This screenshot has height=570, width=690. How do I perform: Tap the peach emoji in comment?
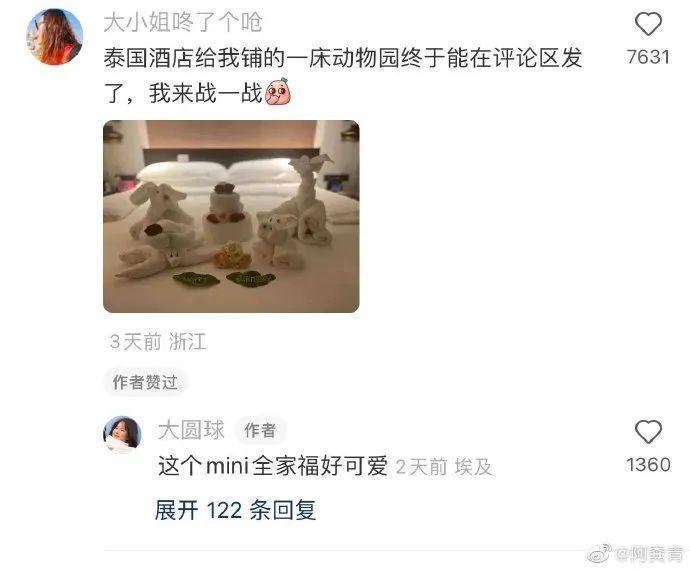pos(278,92)
